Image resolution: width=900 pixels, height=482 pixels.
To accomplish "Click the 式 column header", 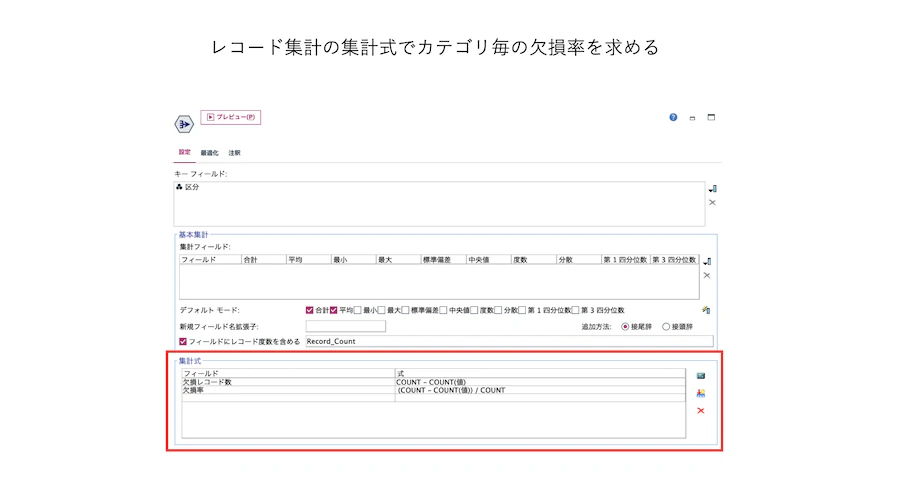I will [x=540, y=374].
